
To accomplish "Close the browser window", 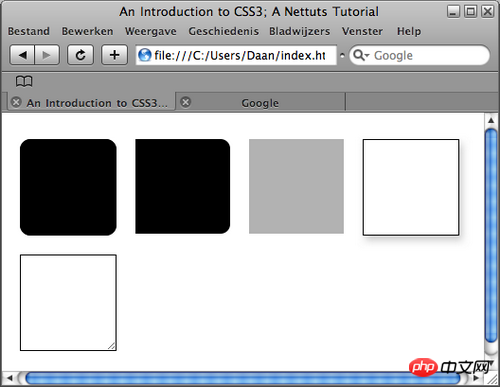I will [x=488, y=12].
